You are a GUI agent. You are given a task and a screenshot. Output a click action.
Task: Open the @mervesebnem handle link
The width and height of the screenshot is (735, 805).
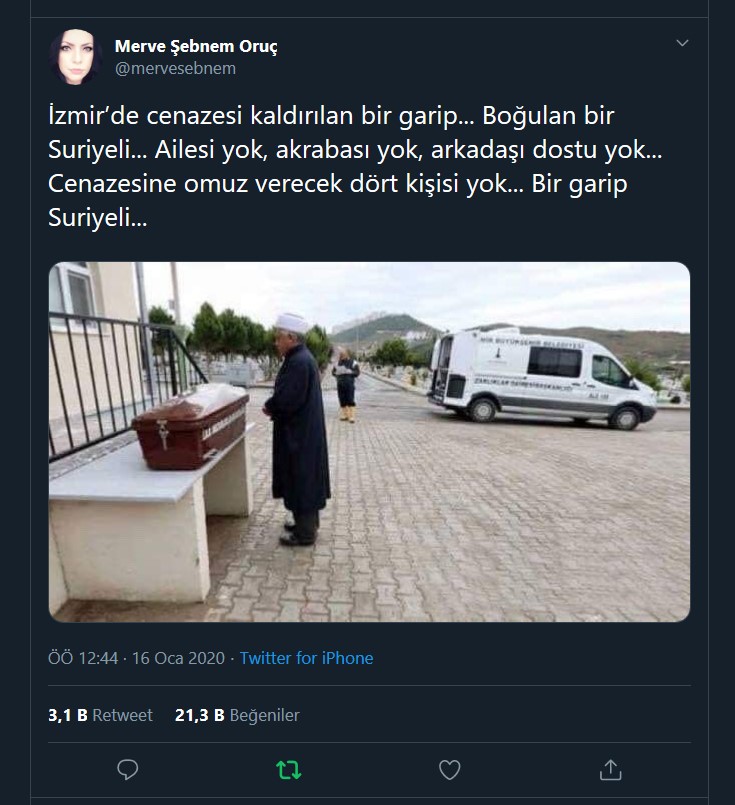click(x=175, y=68)
